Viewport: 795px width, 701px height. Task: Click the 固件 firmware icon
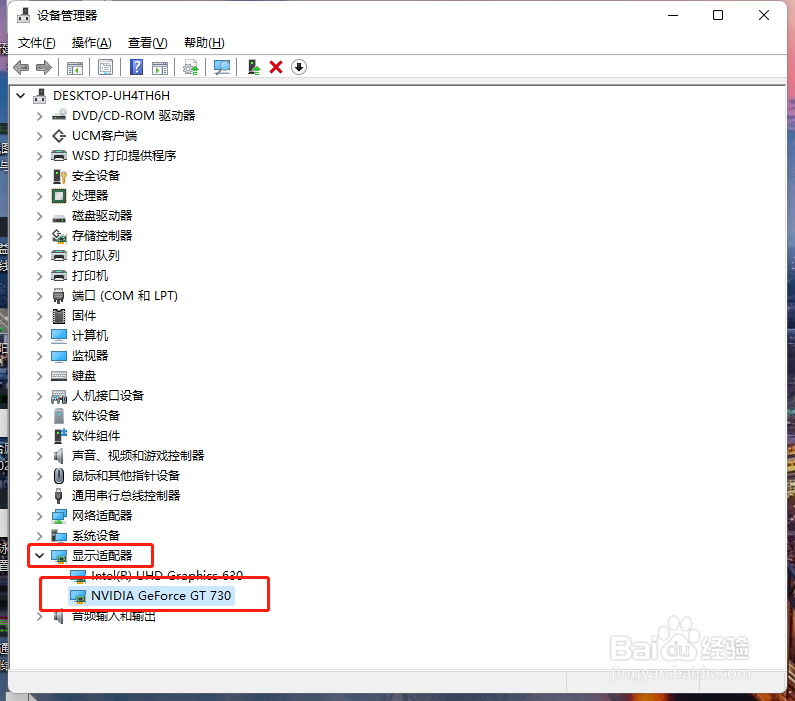(59, 316)
